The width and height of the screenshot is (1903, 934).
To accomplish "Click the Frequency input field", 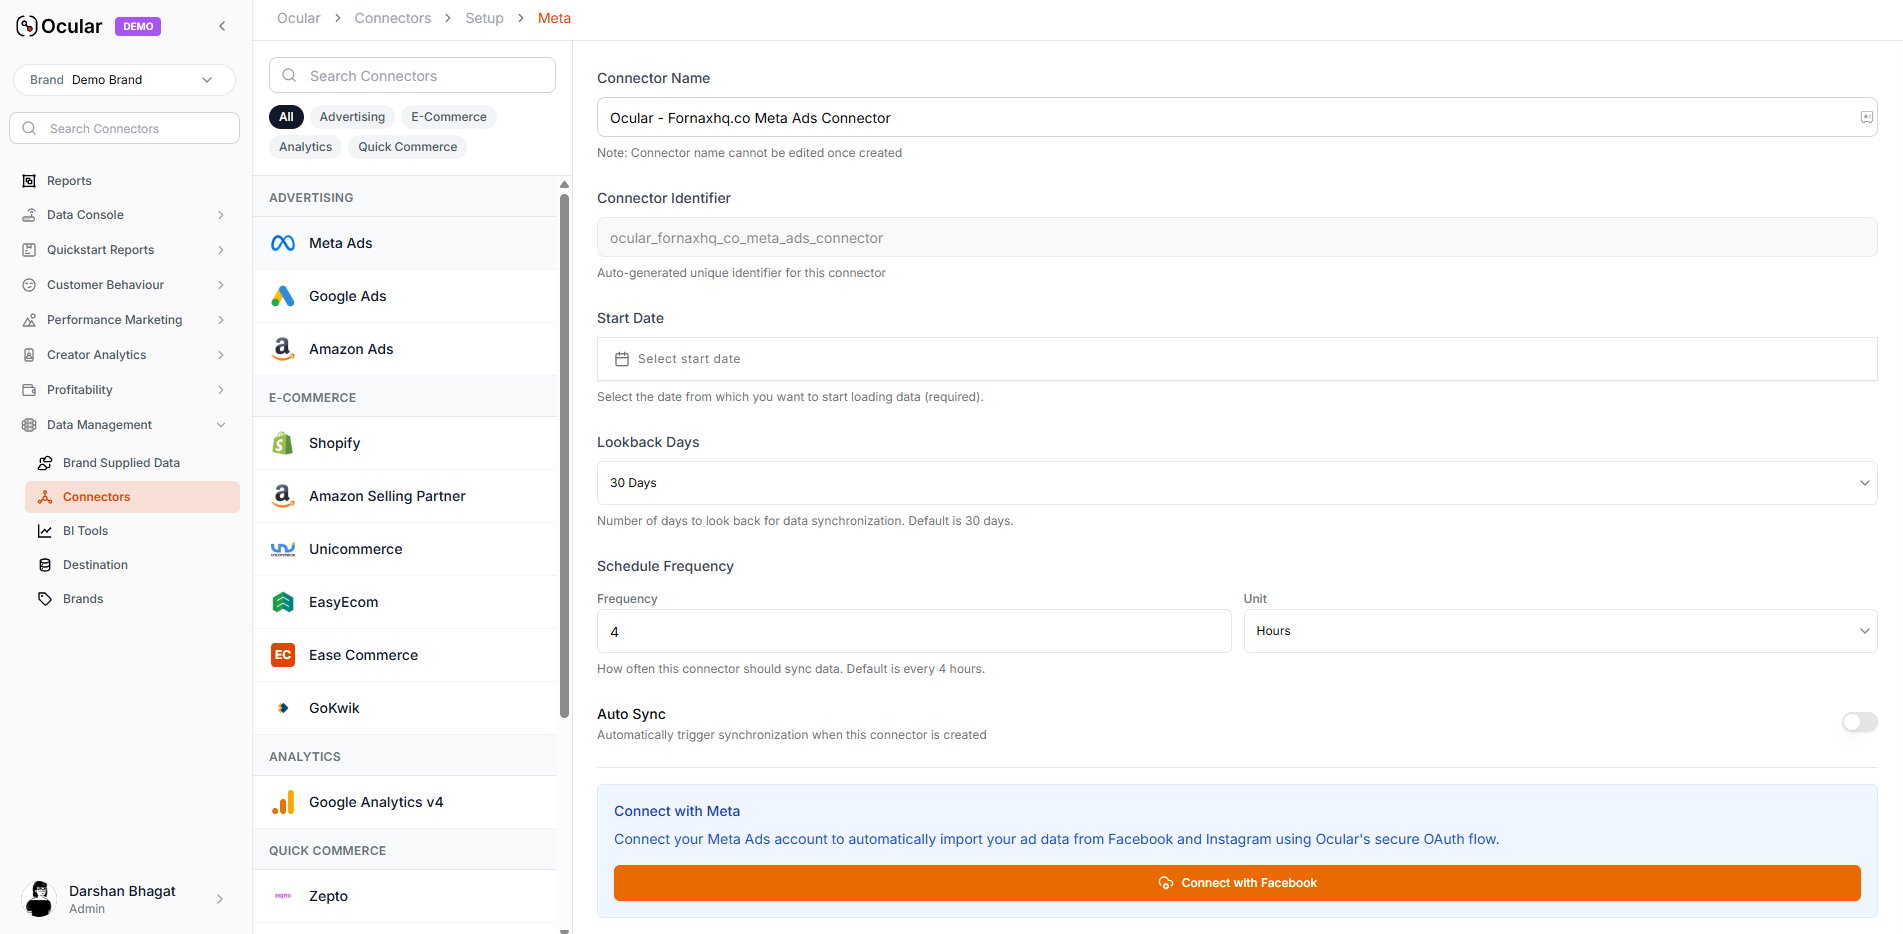I will pyautogui.click(x=914, y=631).
